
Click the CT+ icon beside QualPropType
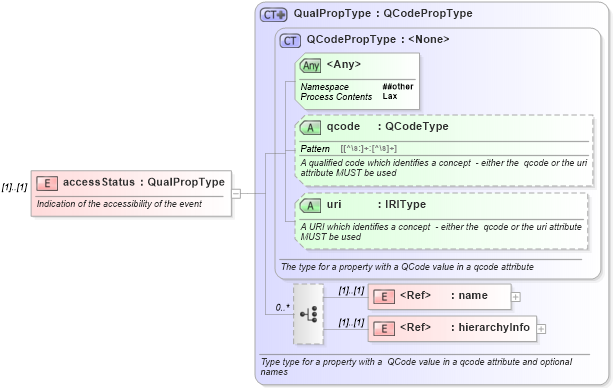pyautogui.click(x=274, y=14)
